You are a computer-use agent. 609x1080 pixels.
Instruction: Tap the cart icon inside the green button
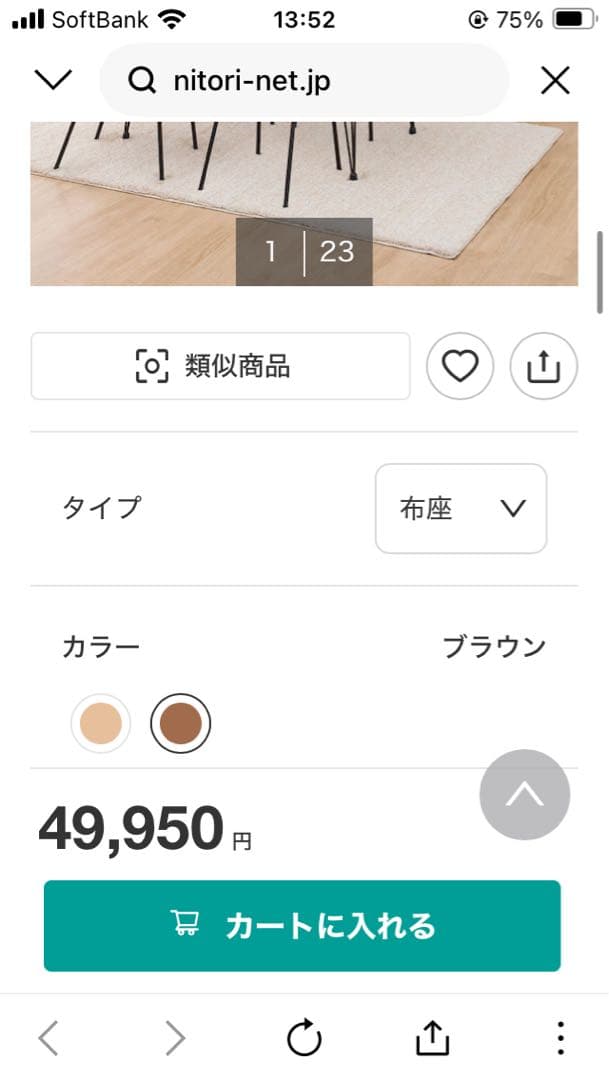[189, 926]
